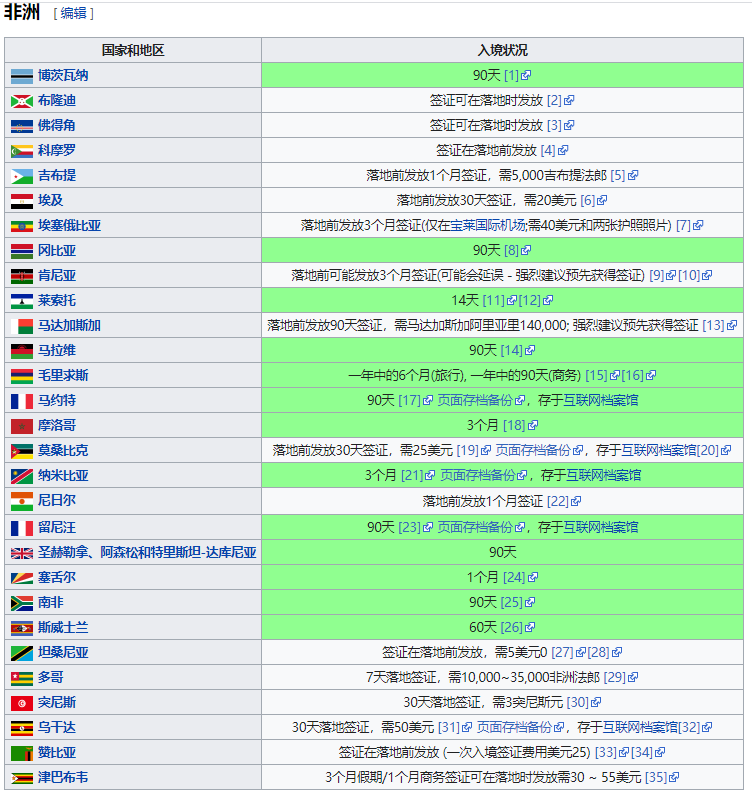Click the Egypt flag next to 埃及
This screenshot has width=752, height=796.
coord(22,201)
